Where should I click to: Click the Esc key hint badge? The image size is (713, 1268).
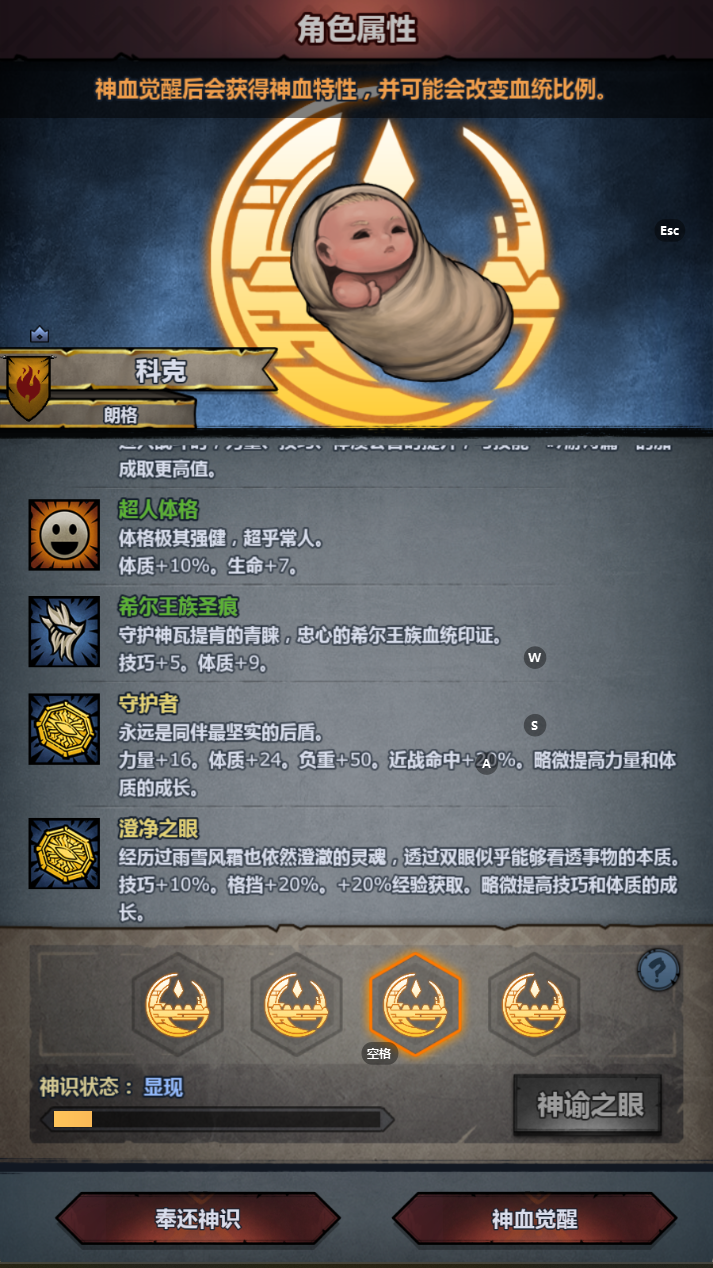[670, 231]
